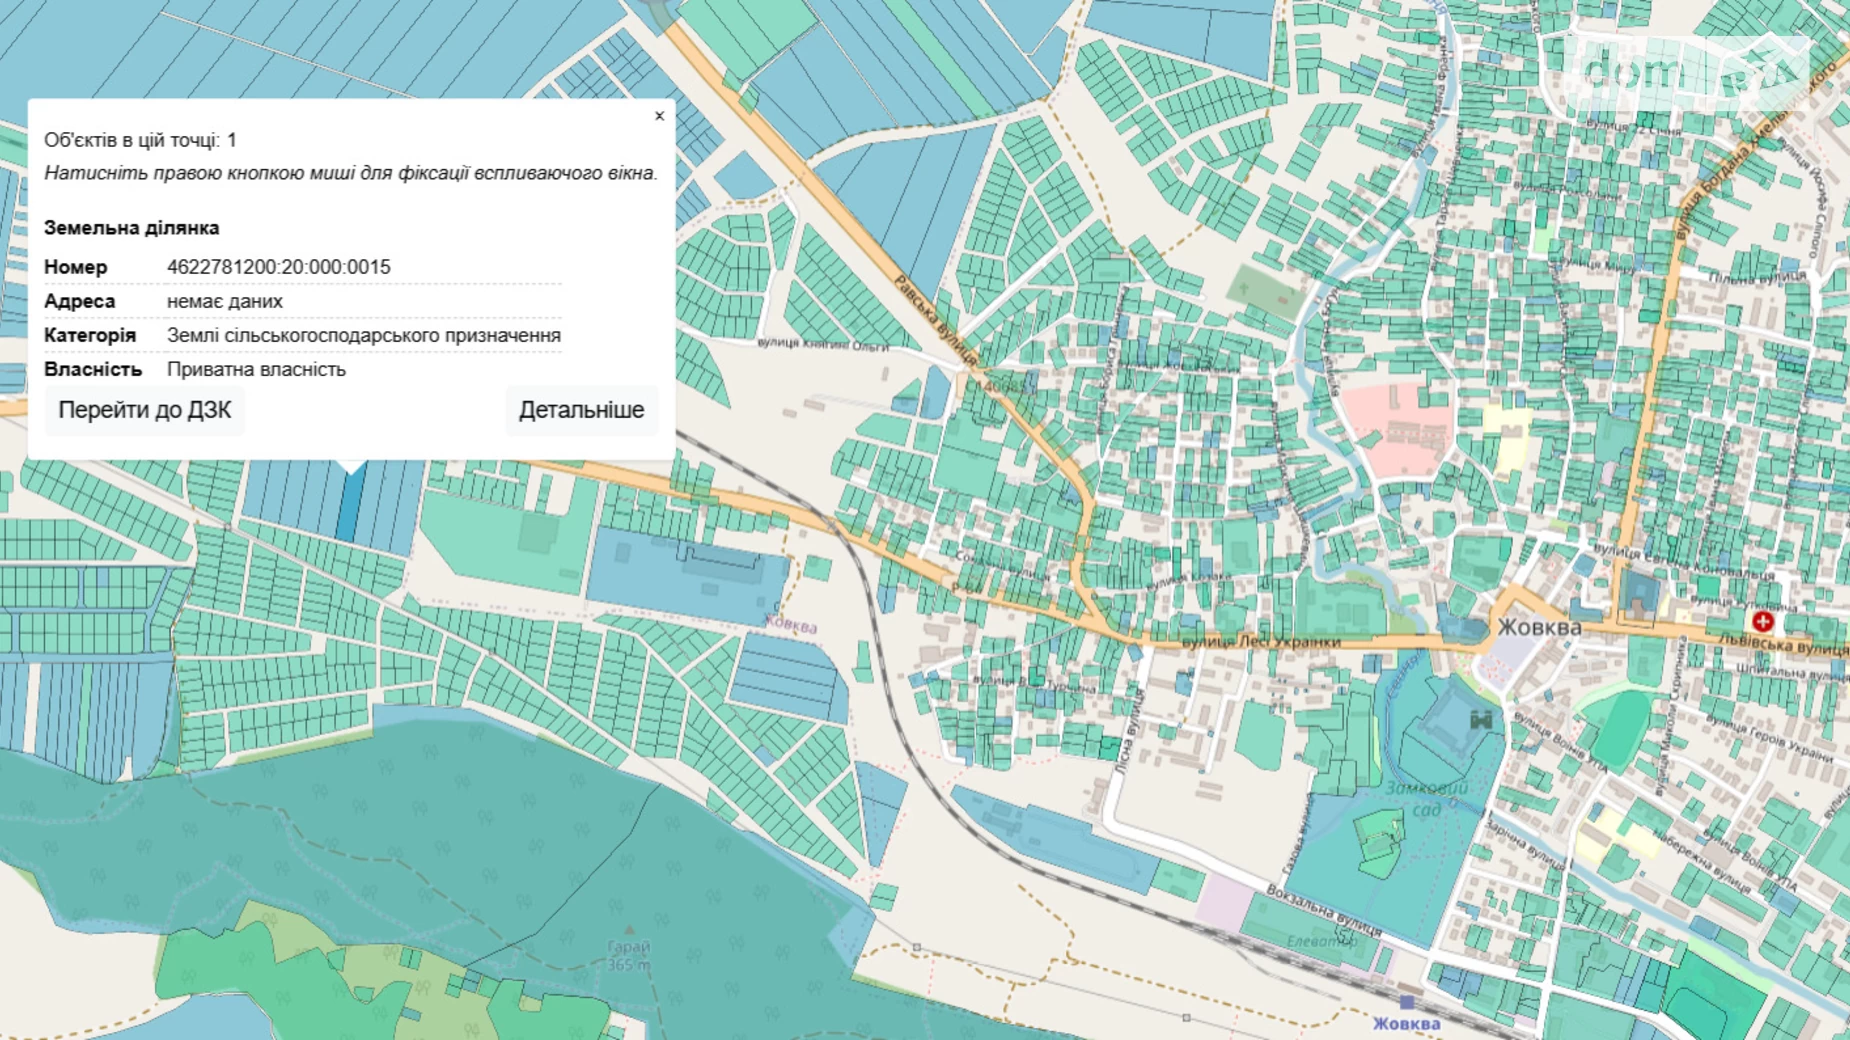The width and height of the screenshot is (1850, 1040).
Task: Open details via 'Детальніше' button
Action: 581,410
